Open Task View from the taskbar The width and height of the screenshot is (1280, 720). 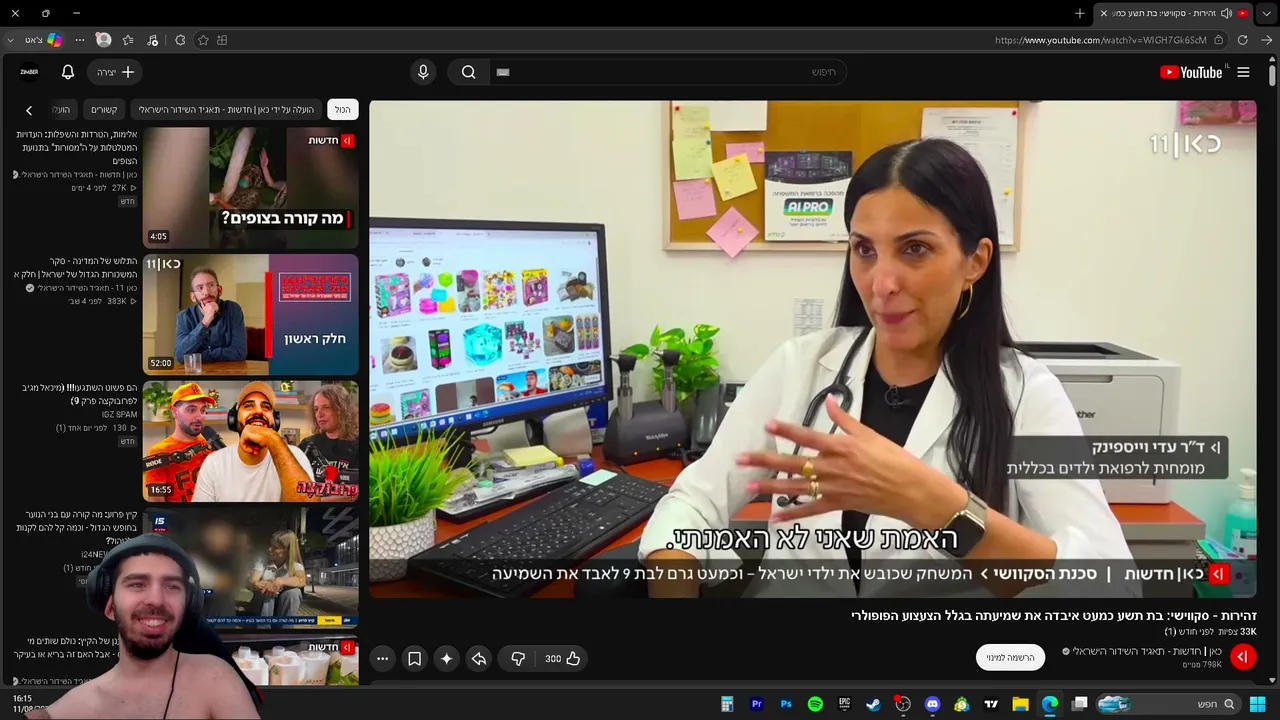(1079, 704)
